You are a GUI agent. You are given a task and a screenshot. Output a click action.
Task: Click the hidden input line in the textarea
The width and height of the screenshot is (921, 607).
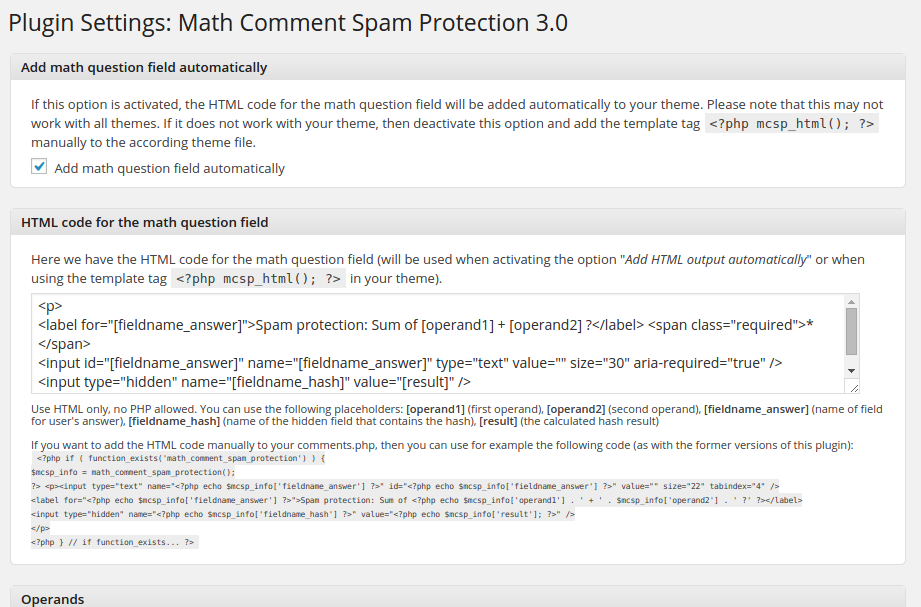pyautogui.click(x=255, y=381)
